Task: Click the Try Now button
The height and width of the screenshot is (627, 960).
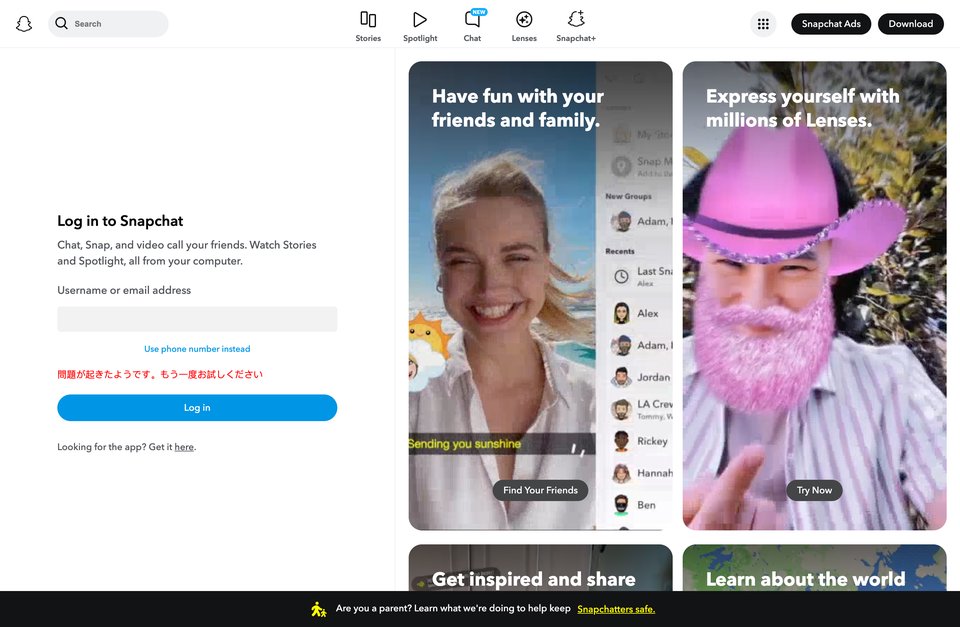Action: [x=814, y=490]
